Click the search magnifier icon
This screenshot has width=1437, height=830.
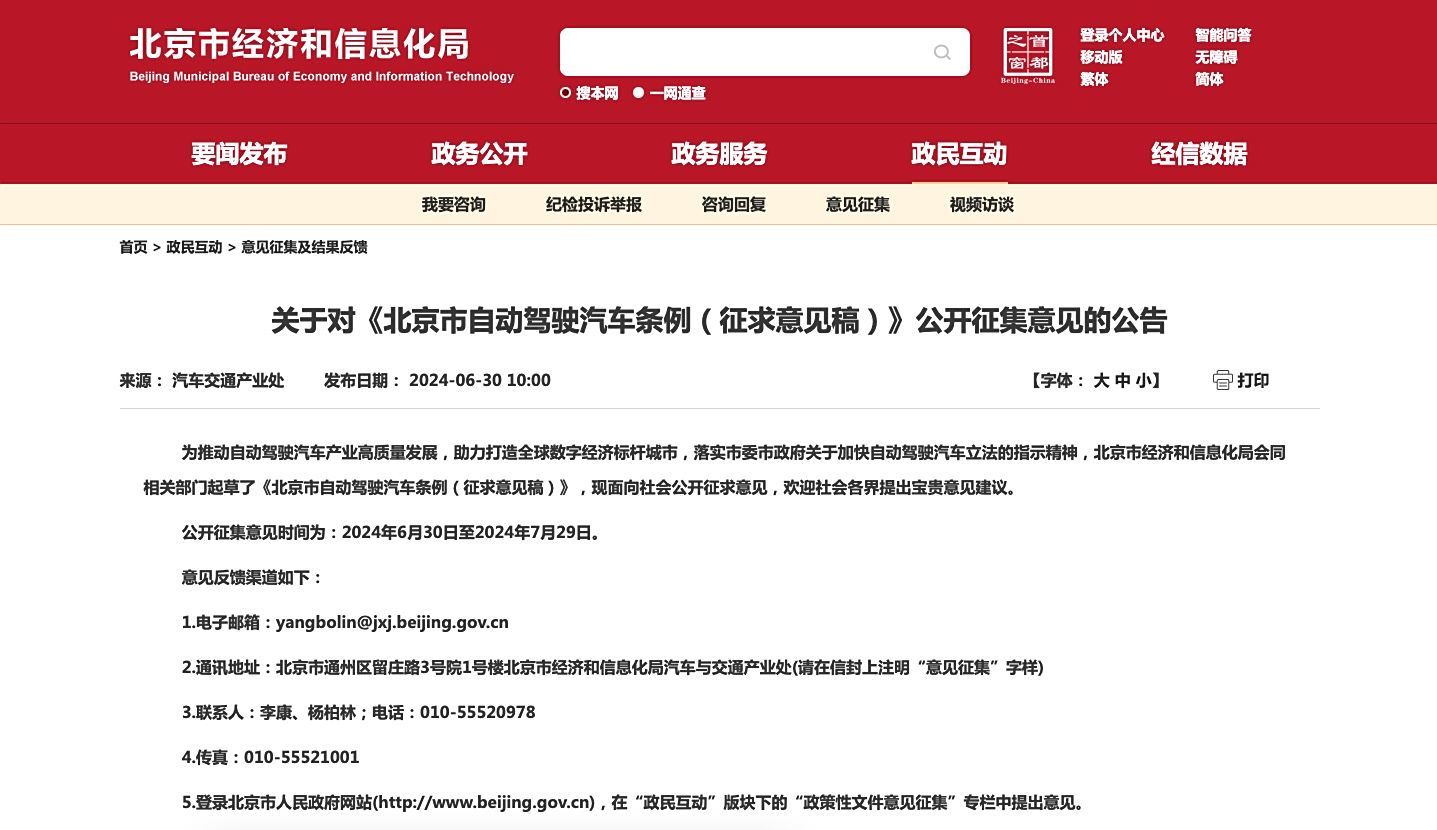click(x=942, y=52)
